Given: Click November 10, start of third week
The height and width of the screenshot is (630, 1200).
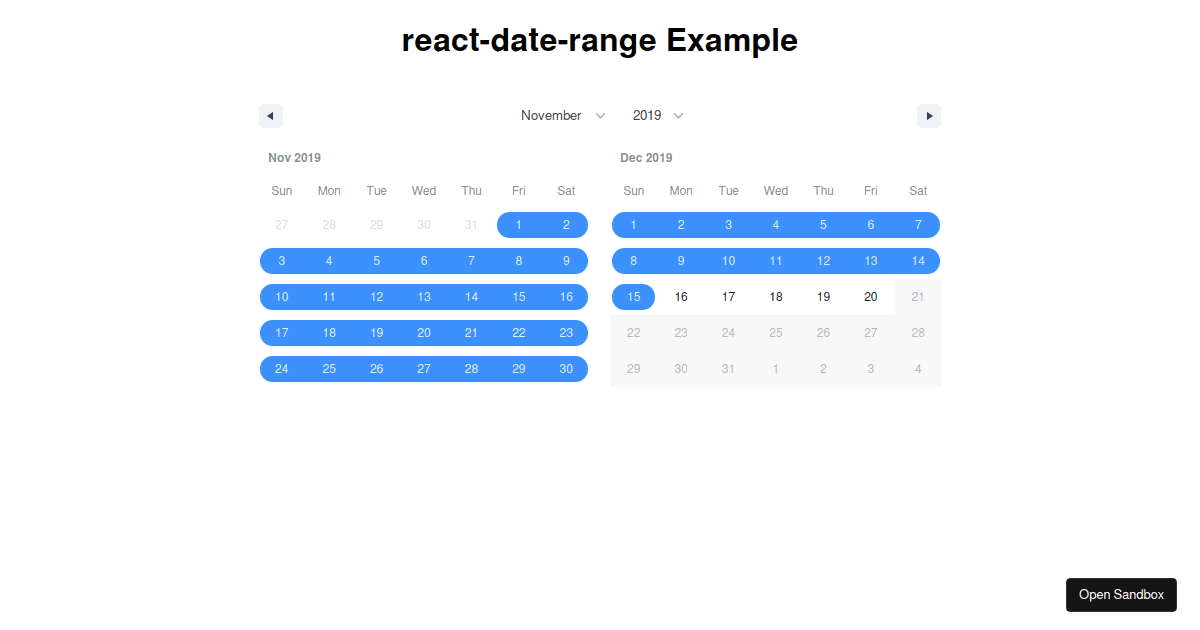Looking at the screenshot, I should (281, 296).
